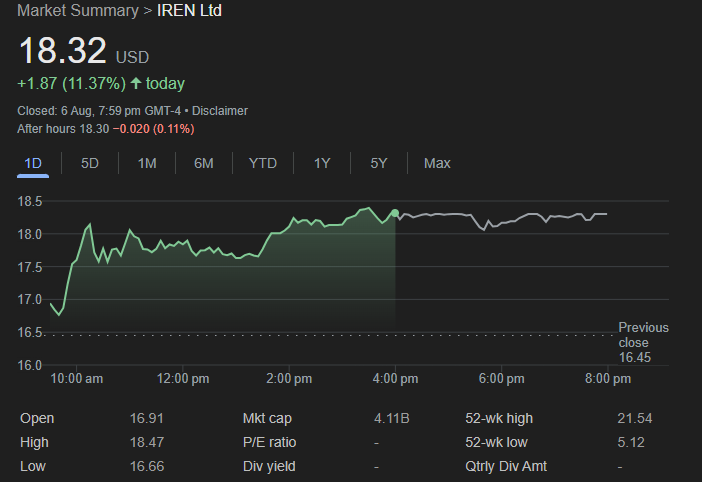The image size is (702, 482).
Task: Click the Previous close 16.45 label
Action: point(642,342)
